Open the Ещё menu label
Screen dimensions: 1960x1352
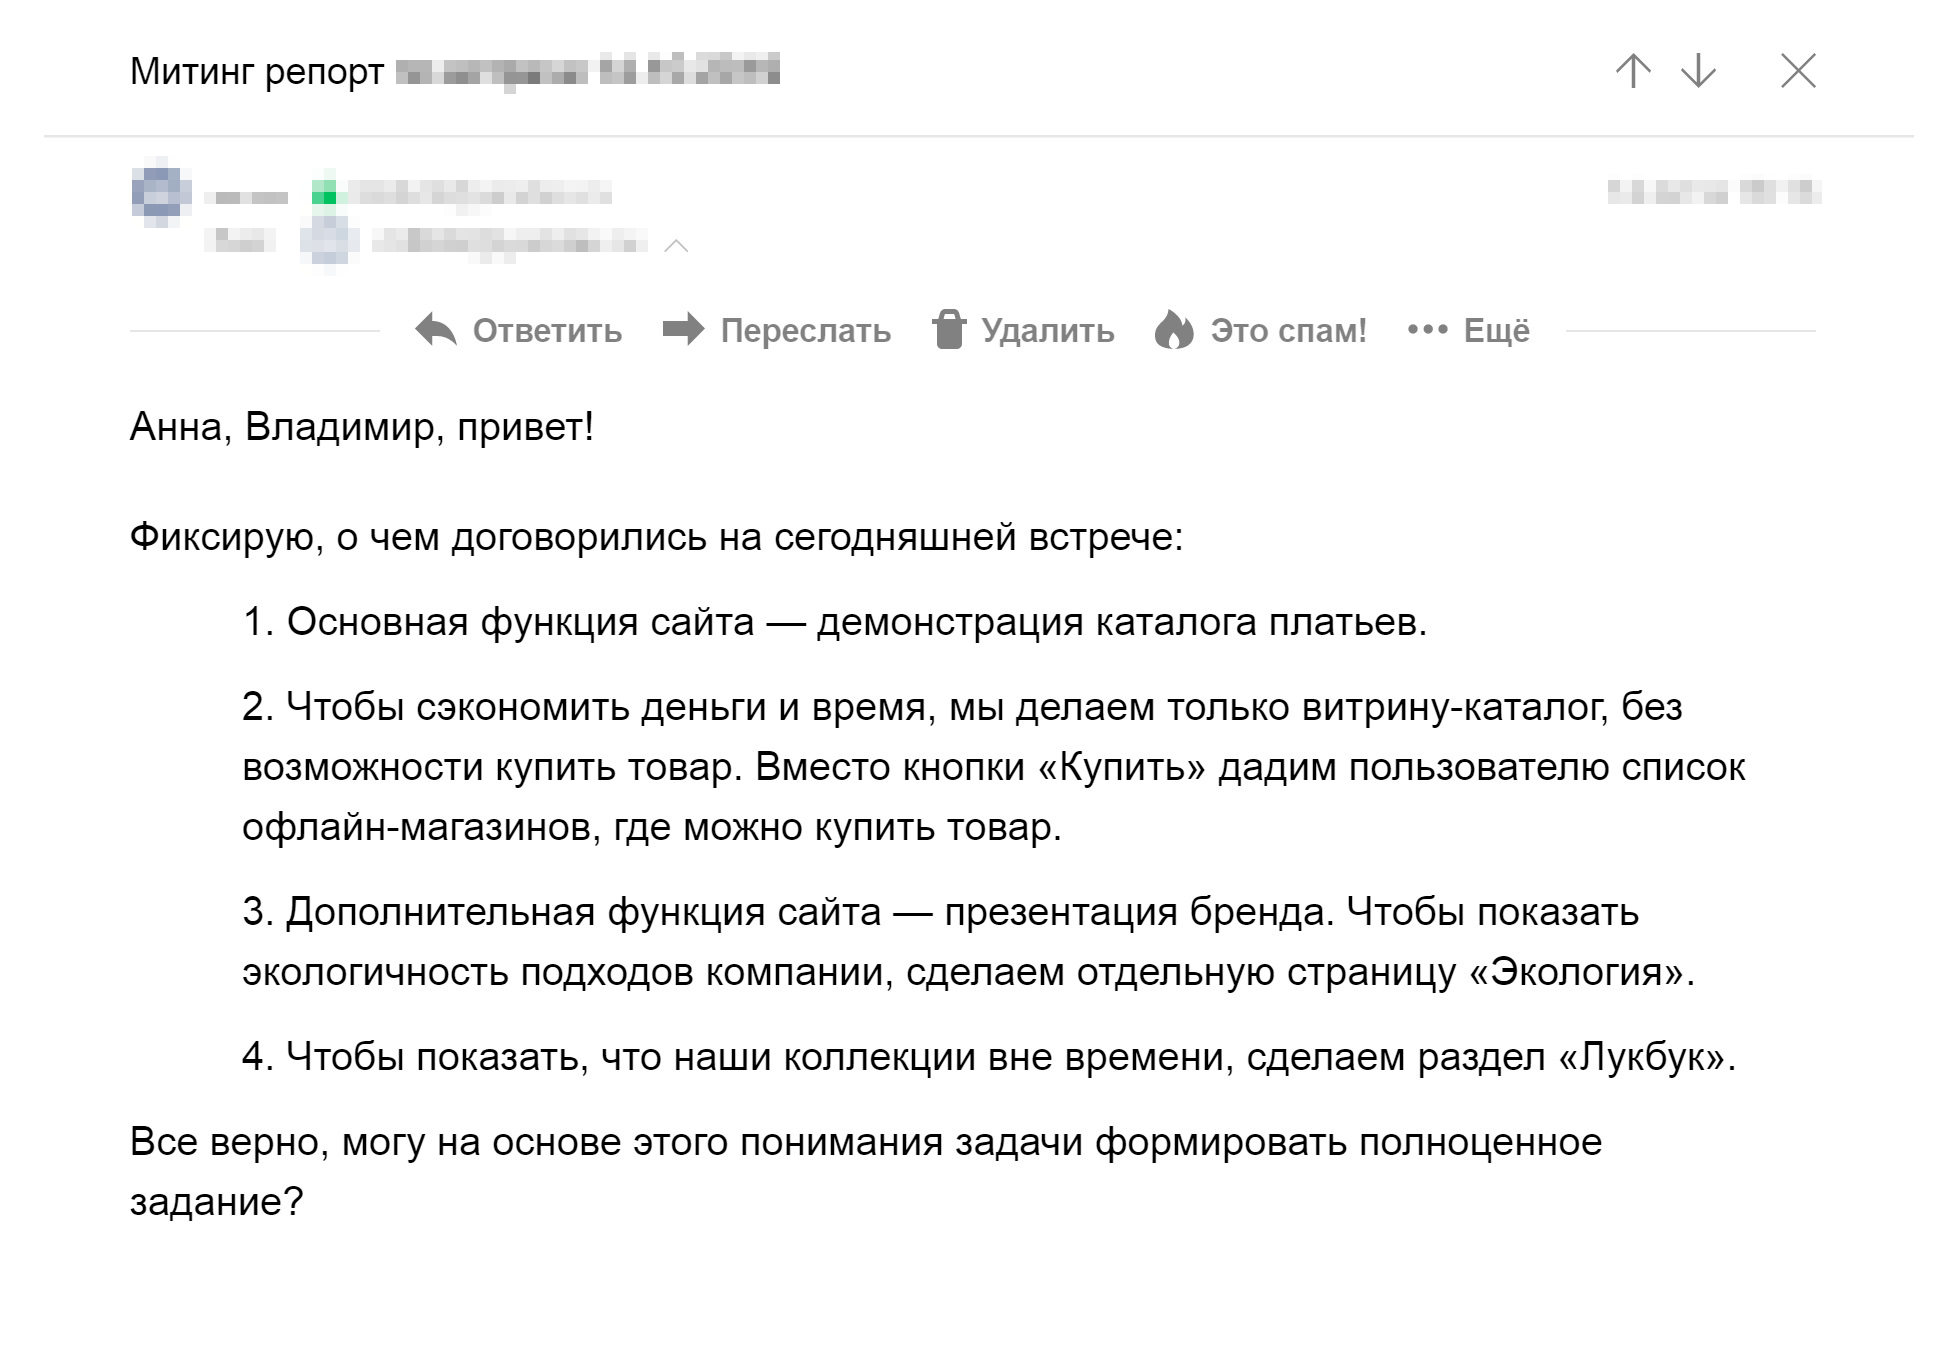point(1496,331)
